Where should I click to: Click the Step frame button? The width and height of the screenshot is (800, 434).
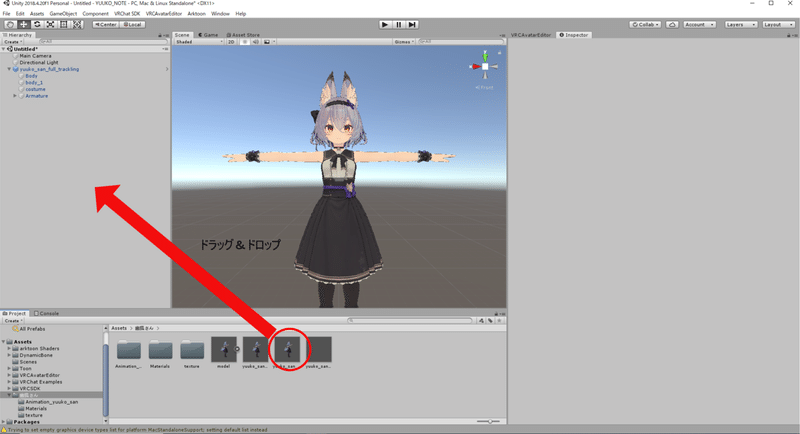pos(412,24)
